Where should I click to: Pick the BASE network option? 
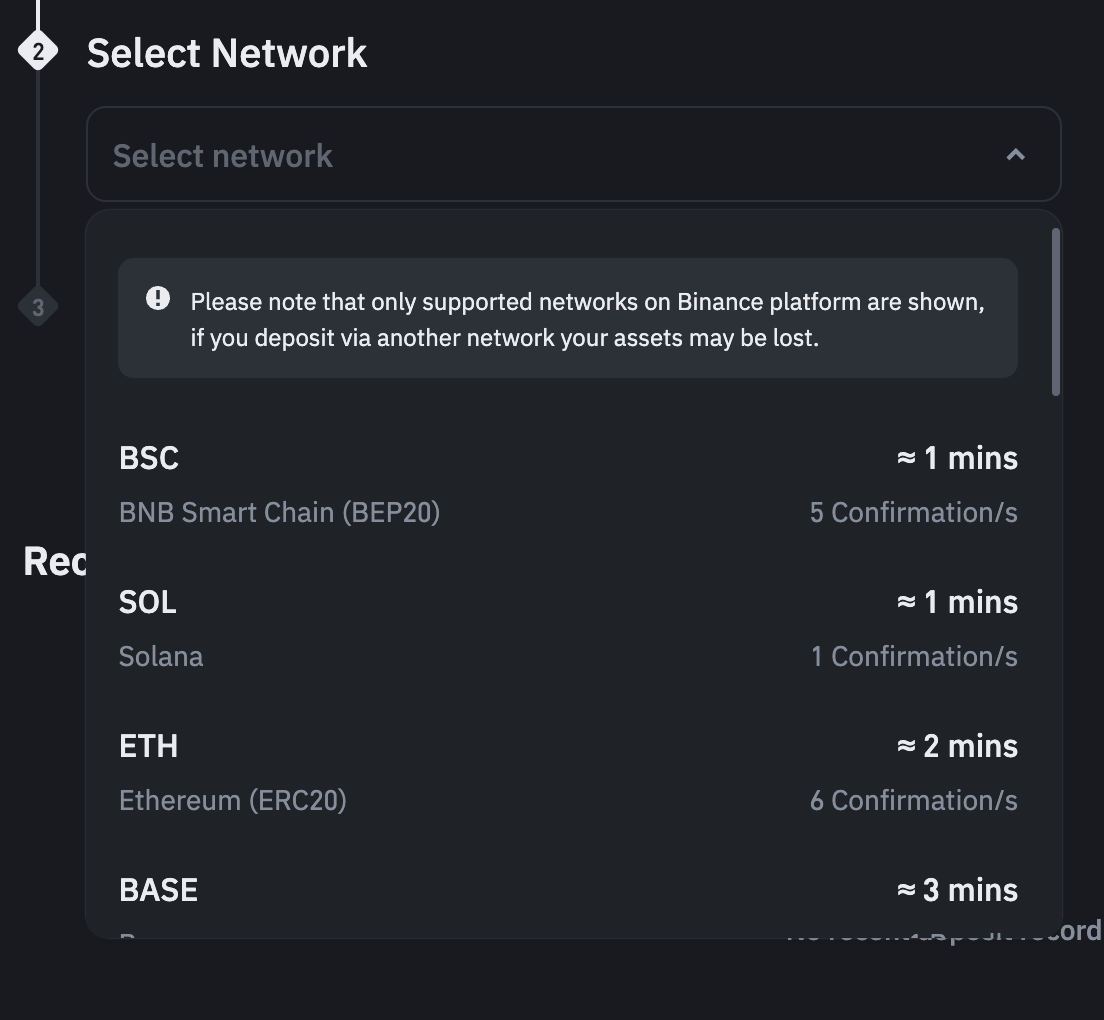click(159, 890)
